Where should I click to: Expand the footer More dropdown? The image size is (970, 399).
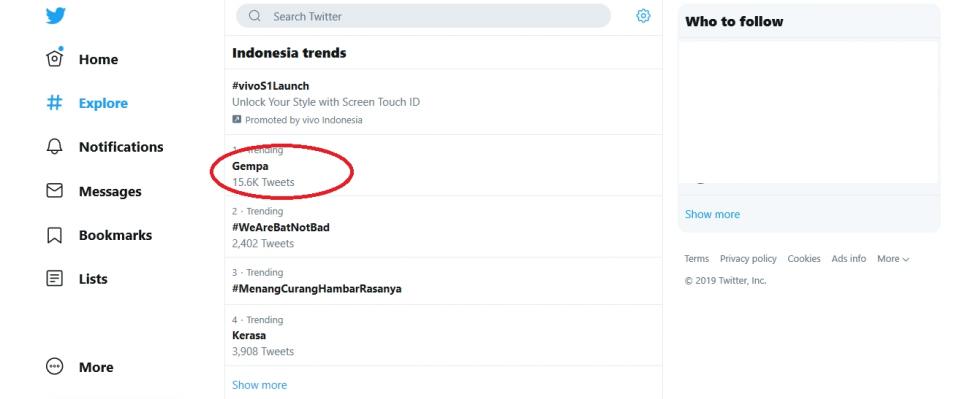893,259
